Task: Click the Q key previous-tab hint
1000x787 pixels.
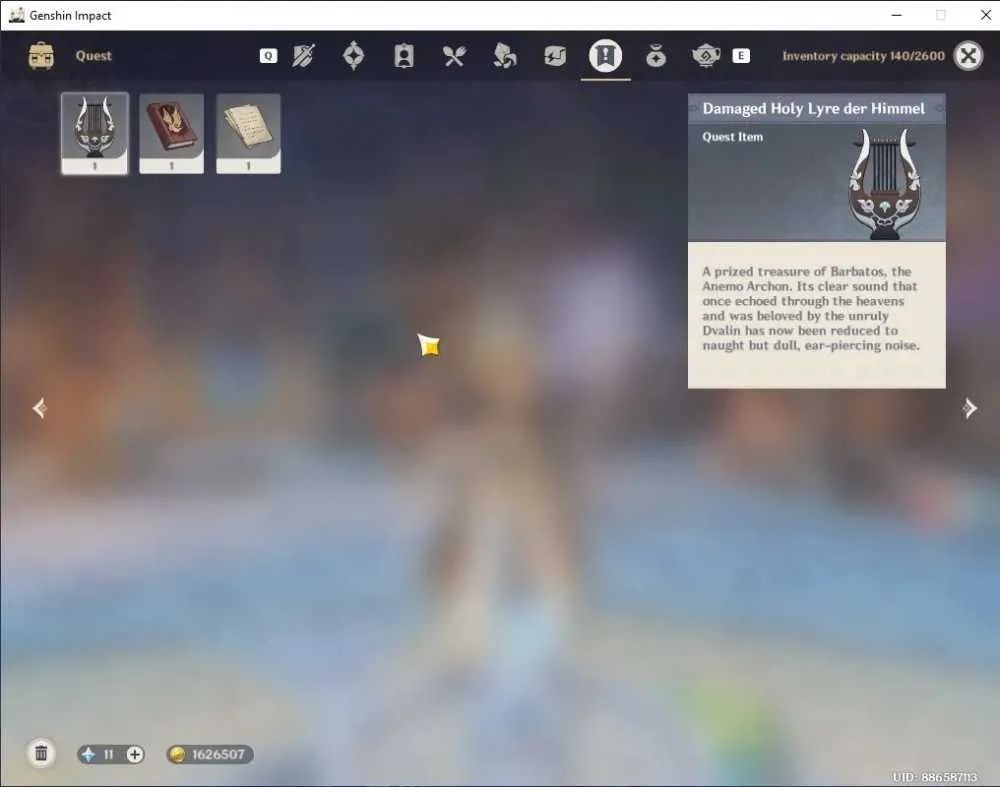Action: point(268,56)
